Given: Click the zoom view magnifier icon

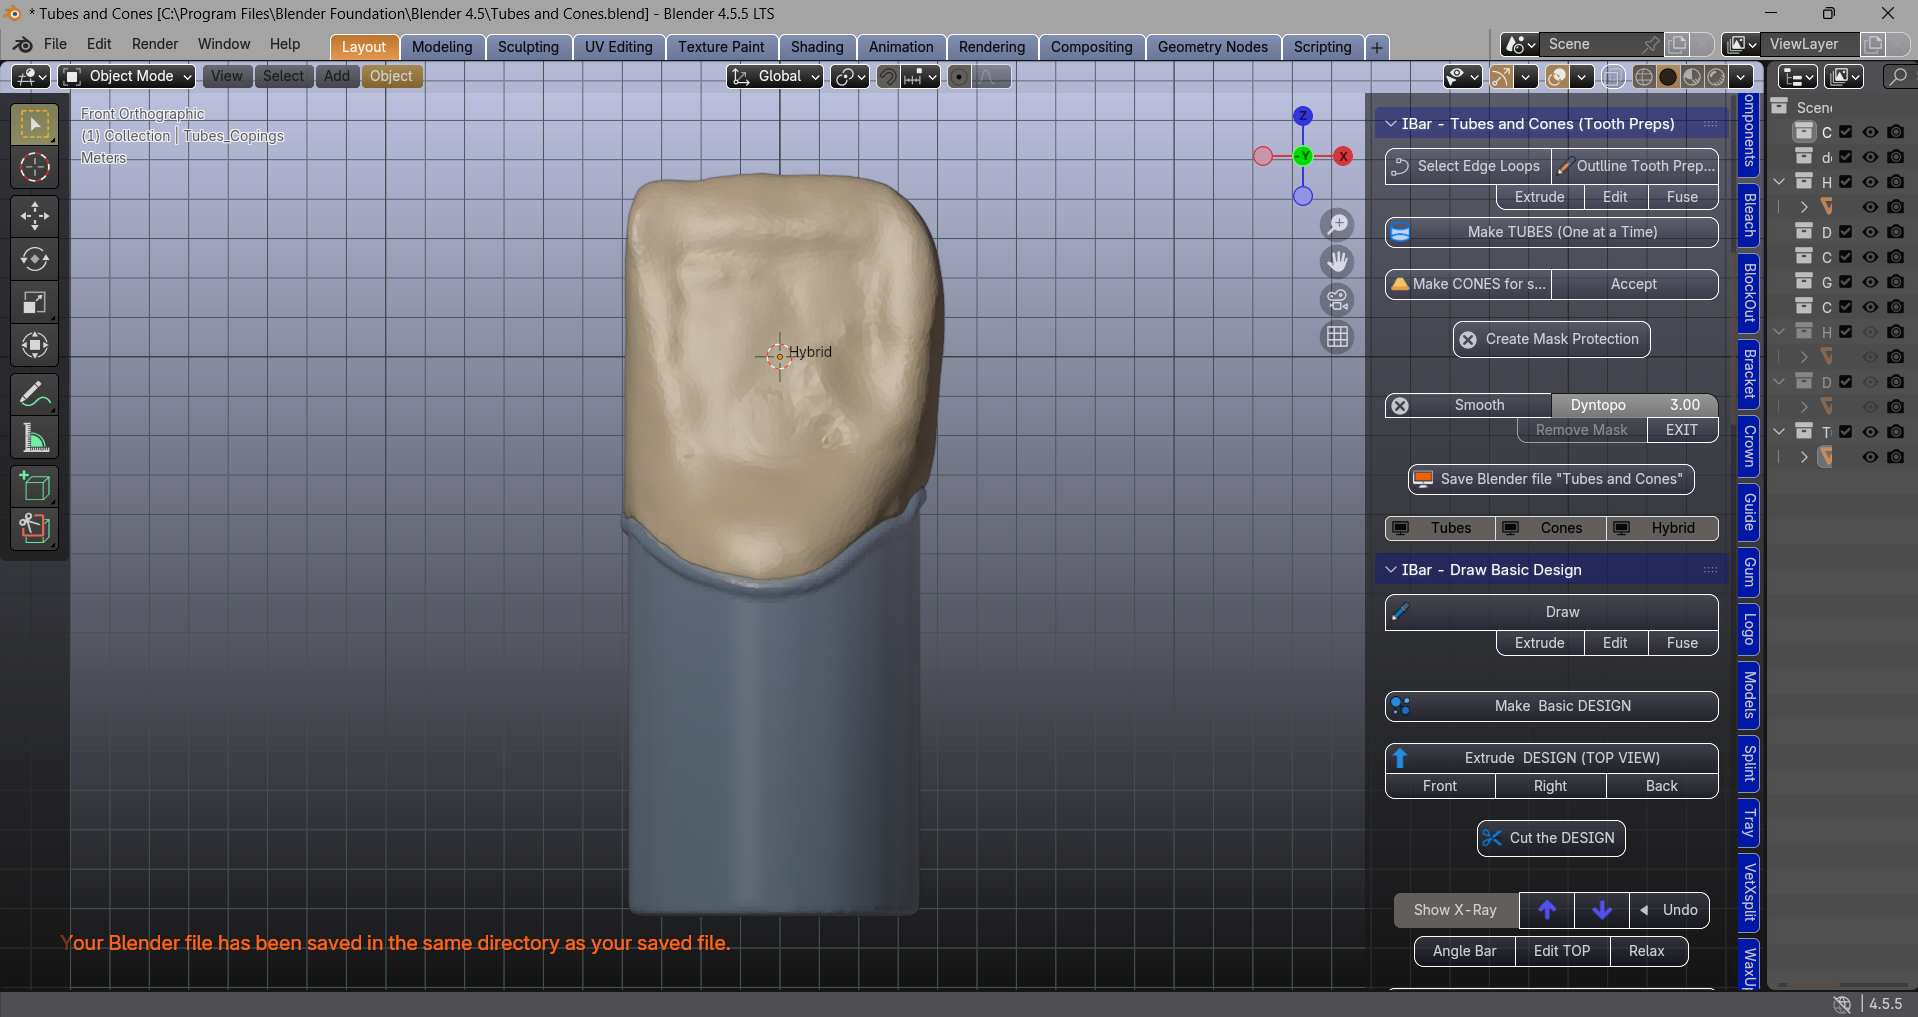Looking at the screenshot, I should 1337,224.
